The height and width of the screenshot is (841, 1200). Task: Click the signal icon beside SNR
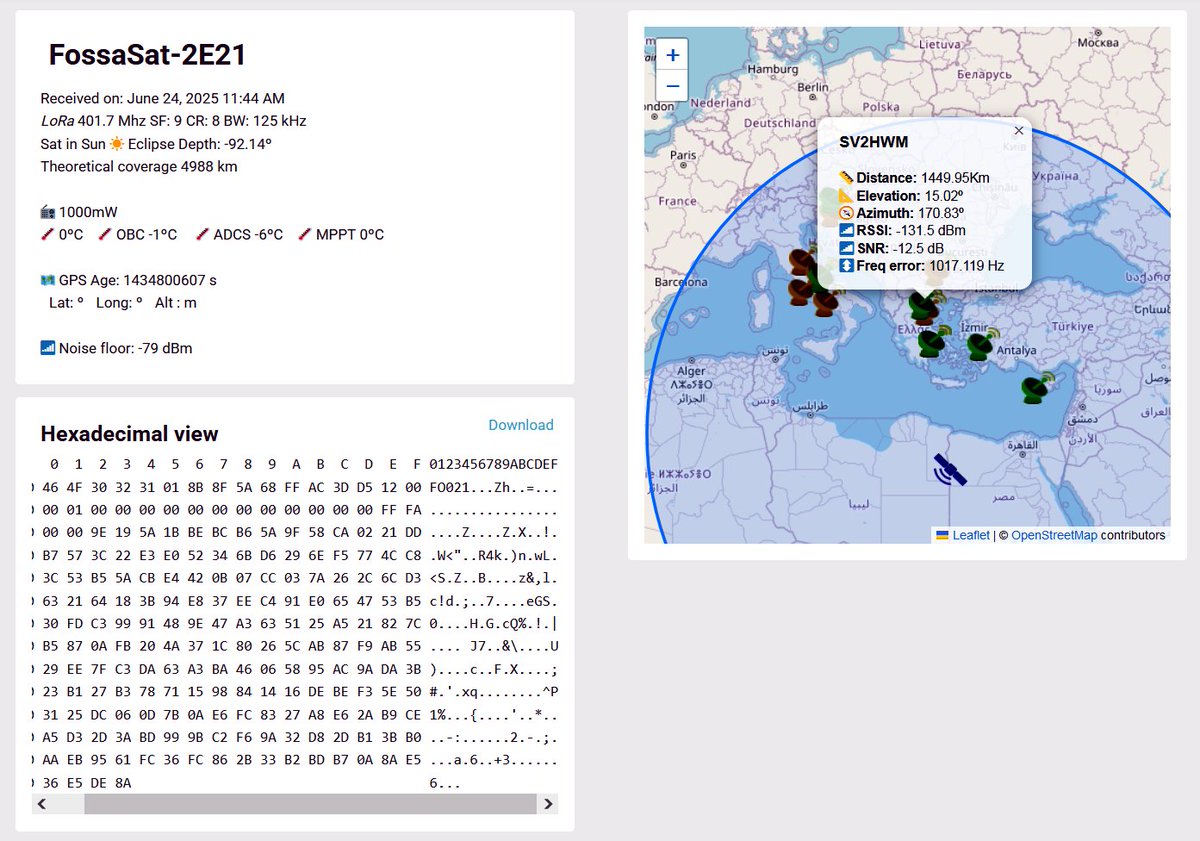[846, 249]
